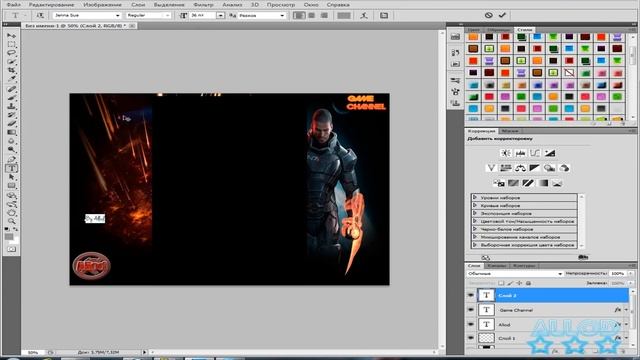
Task: Click the foreground color swatch
Action: 9,237
